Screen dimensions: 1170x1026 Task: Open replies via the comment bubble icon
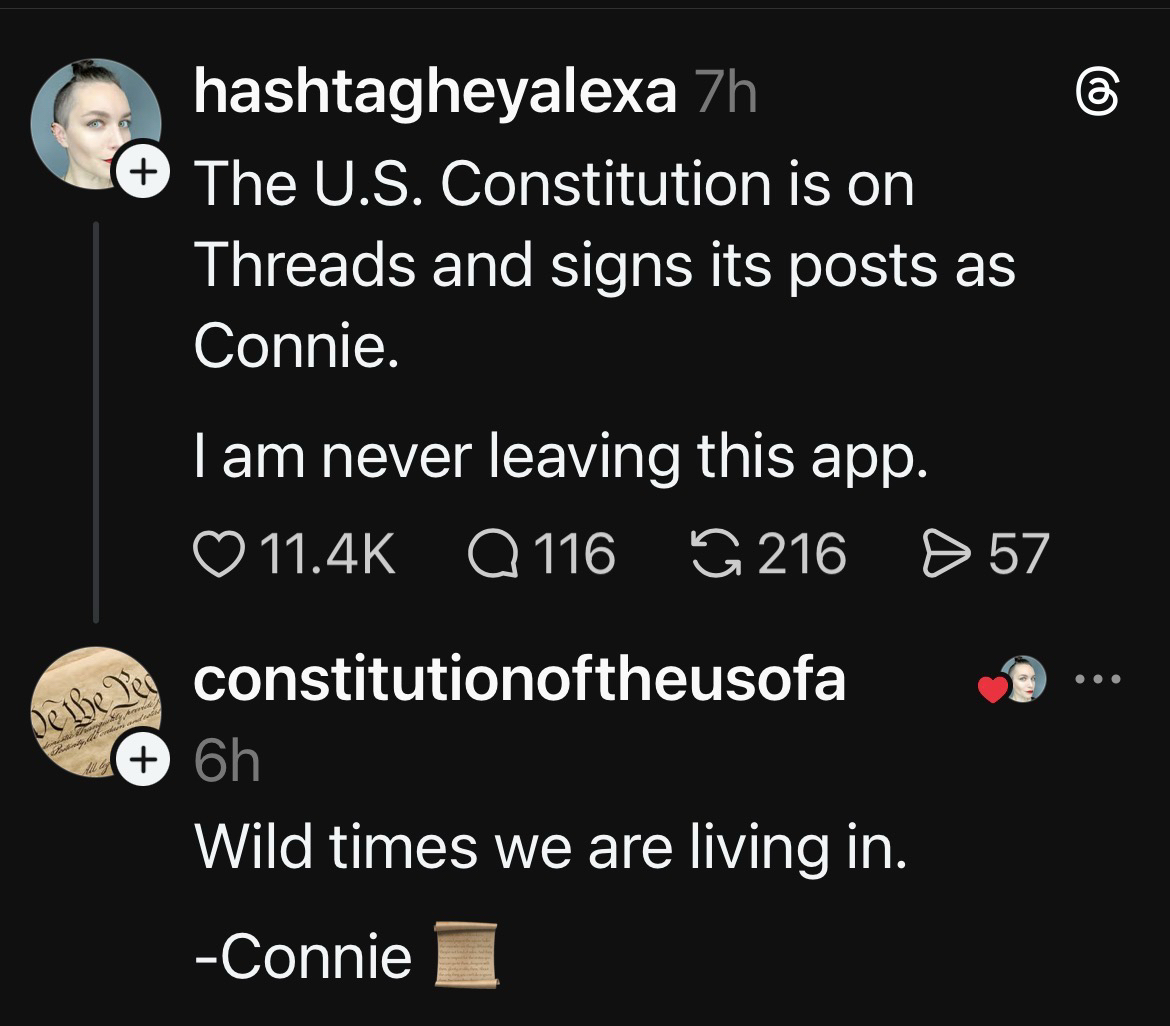coord(494,554)
